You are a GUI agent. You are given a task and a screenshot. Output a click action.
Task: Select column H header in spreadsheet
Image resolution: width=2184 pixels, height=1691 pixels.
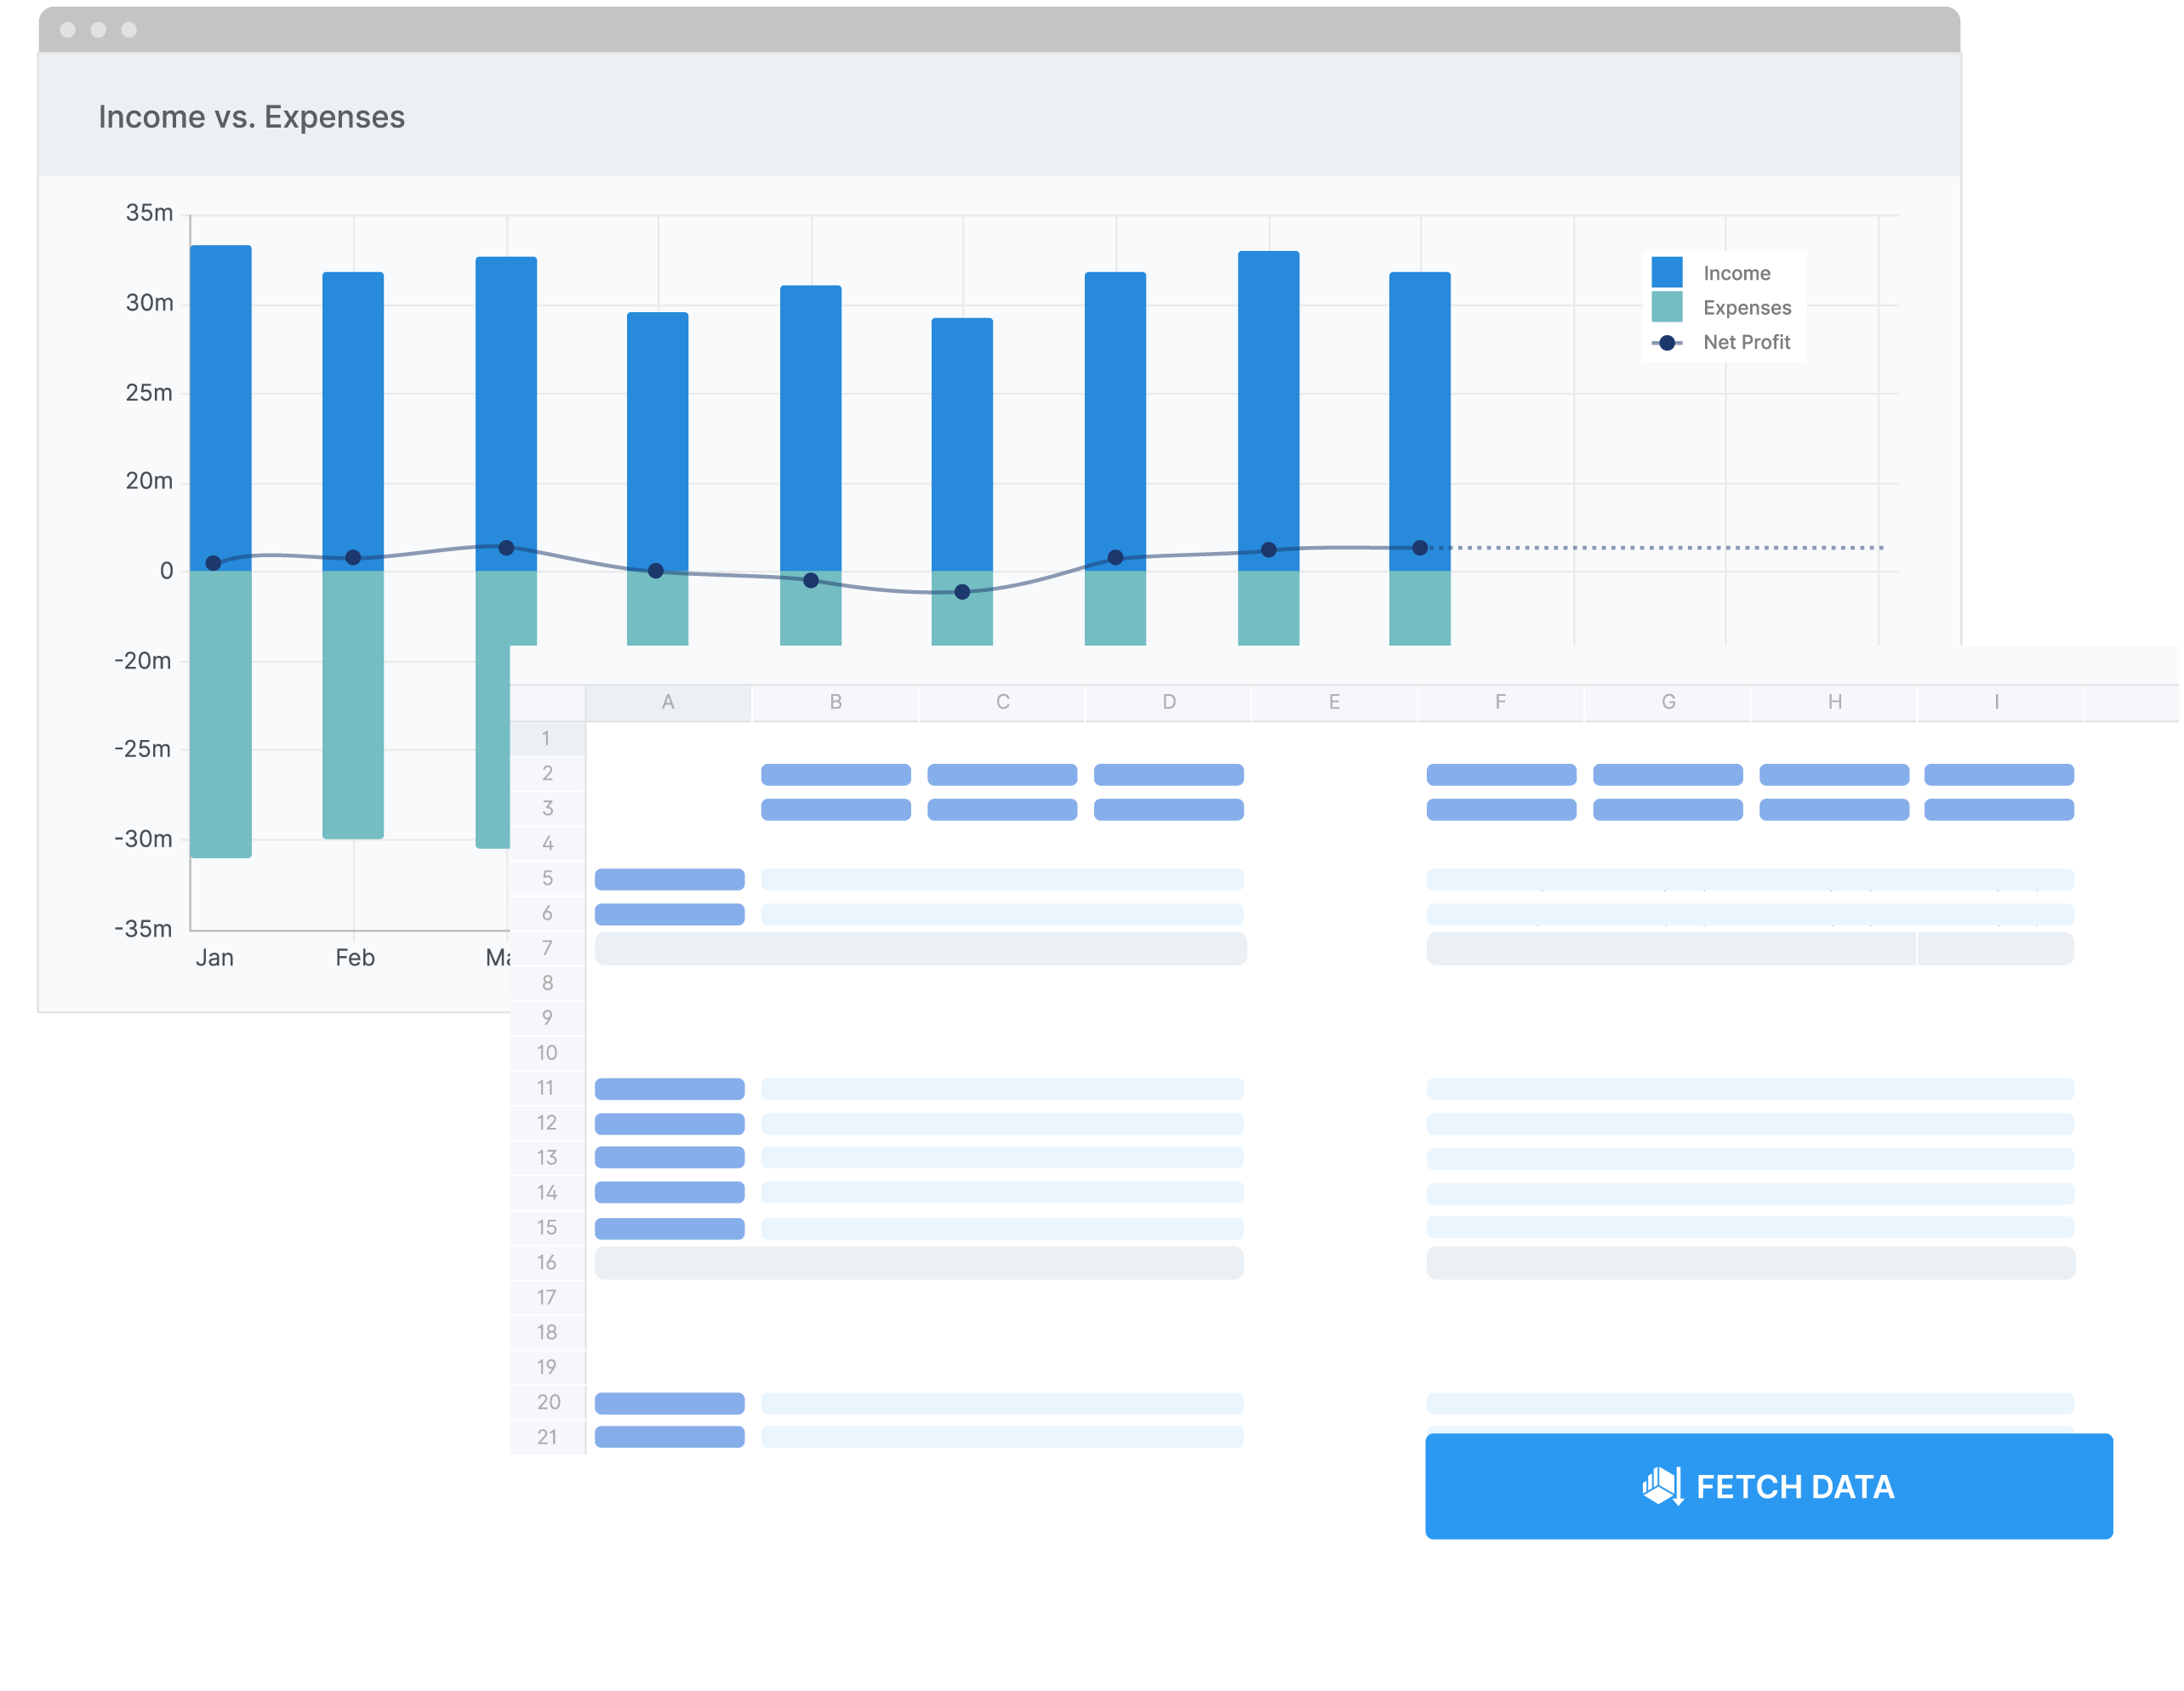(x=1834, y=702)
